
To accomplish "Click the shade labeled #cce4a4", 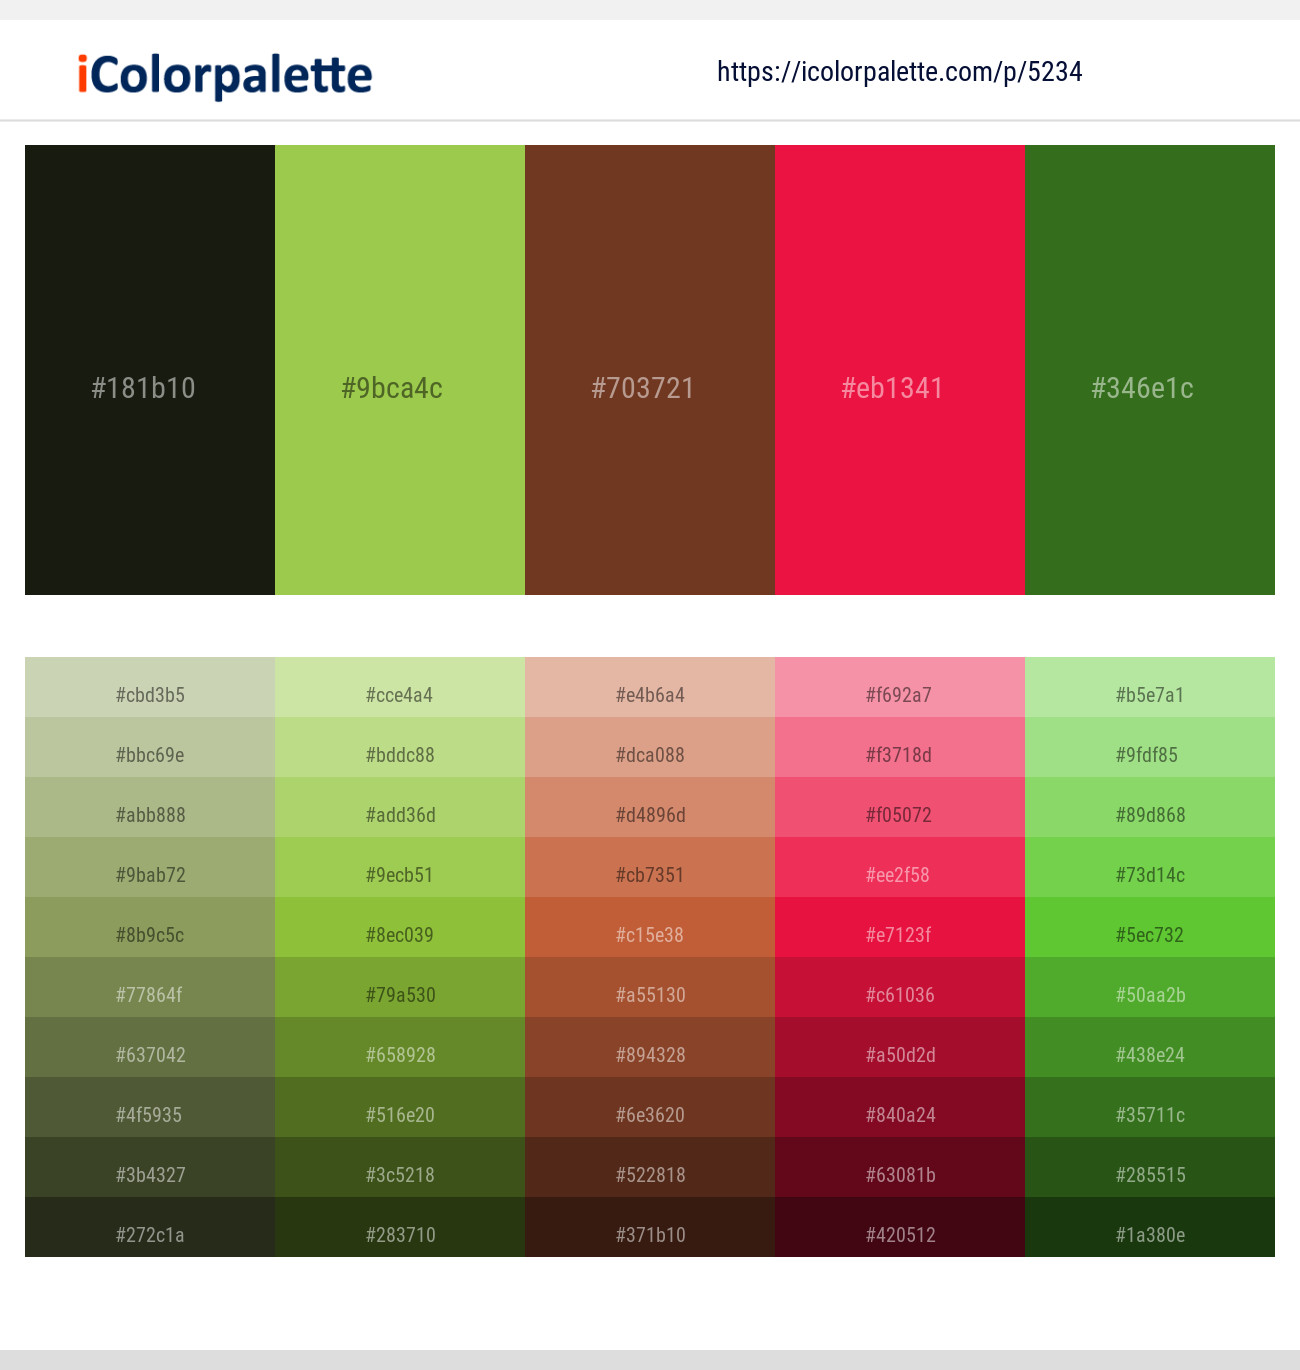I will coord(399,694).
